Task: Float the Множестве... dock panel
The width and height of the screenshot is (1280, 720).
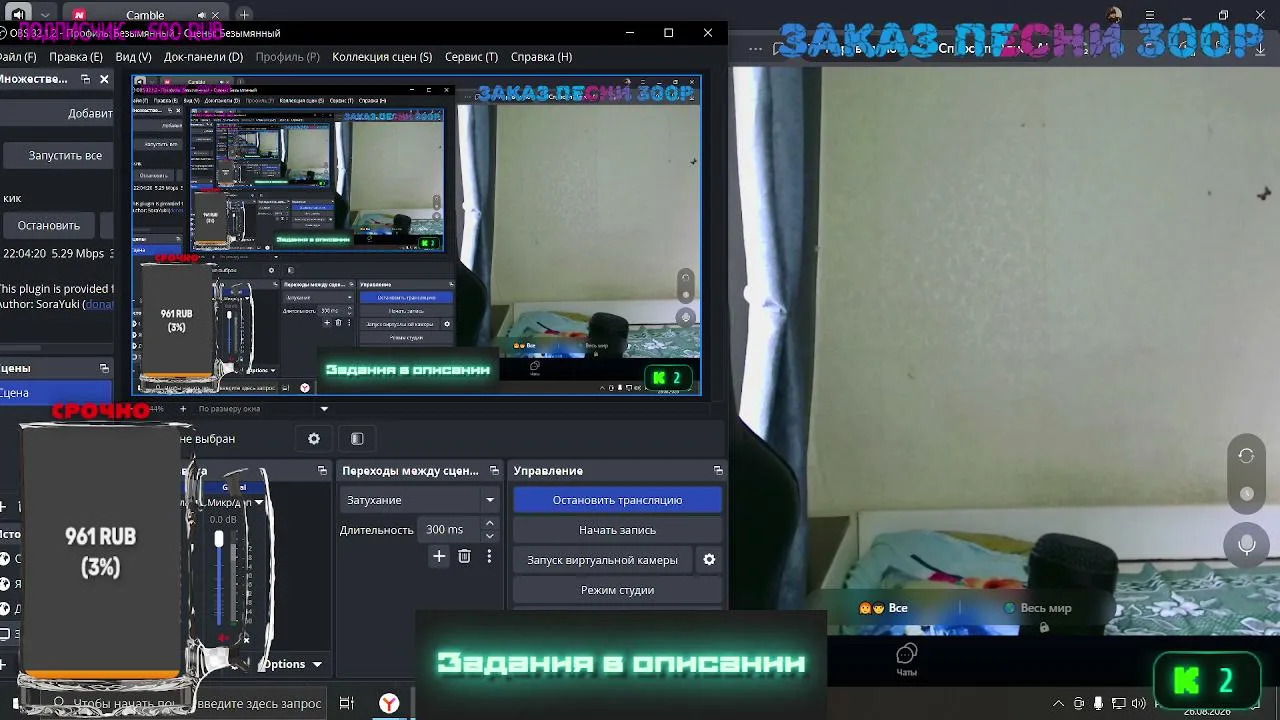Action: pyautogui.click(x=86, y=79)
